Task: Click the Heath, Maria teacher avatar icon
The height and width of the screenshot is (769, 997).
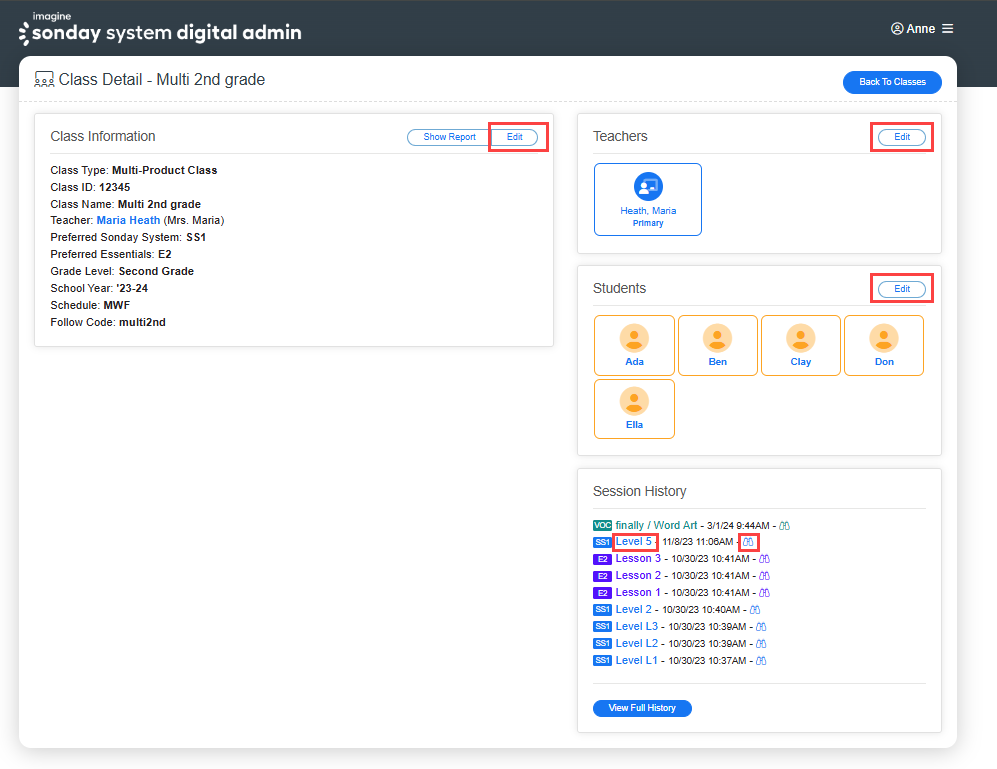Action: click(x=648, y=186)
